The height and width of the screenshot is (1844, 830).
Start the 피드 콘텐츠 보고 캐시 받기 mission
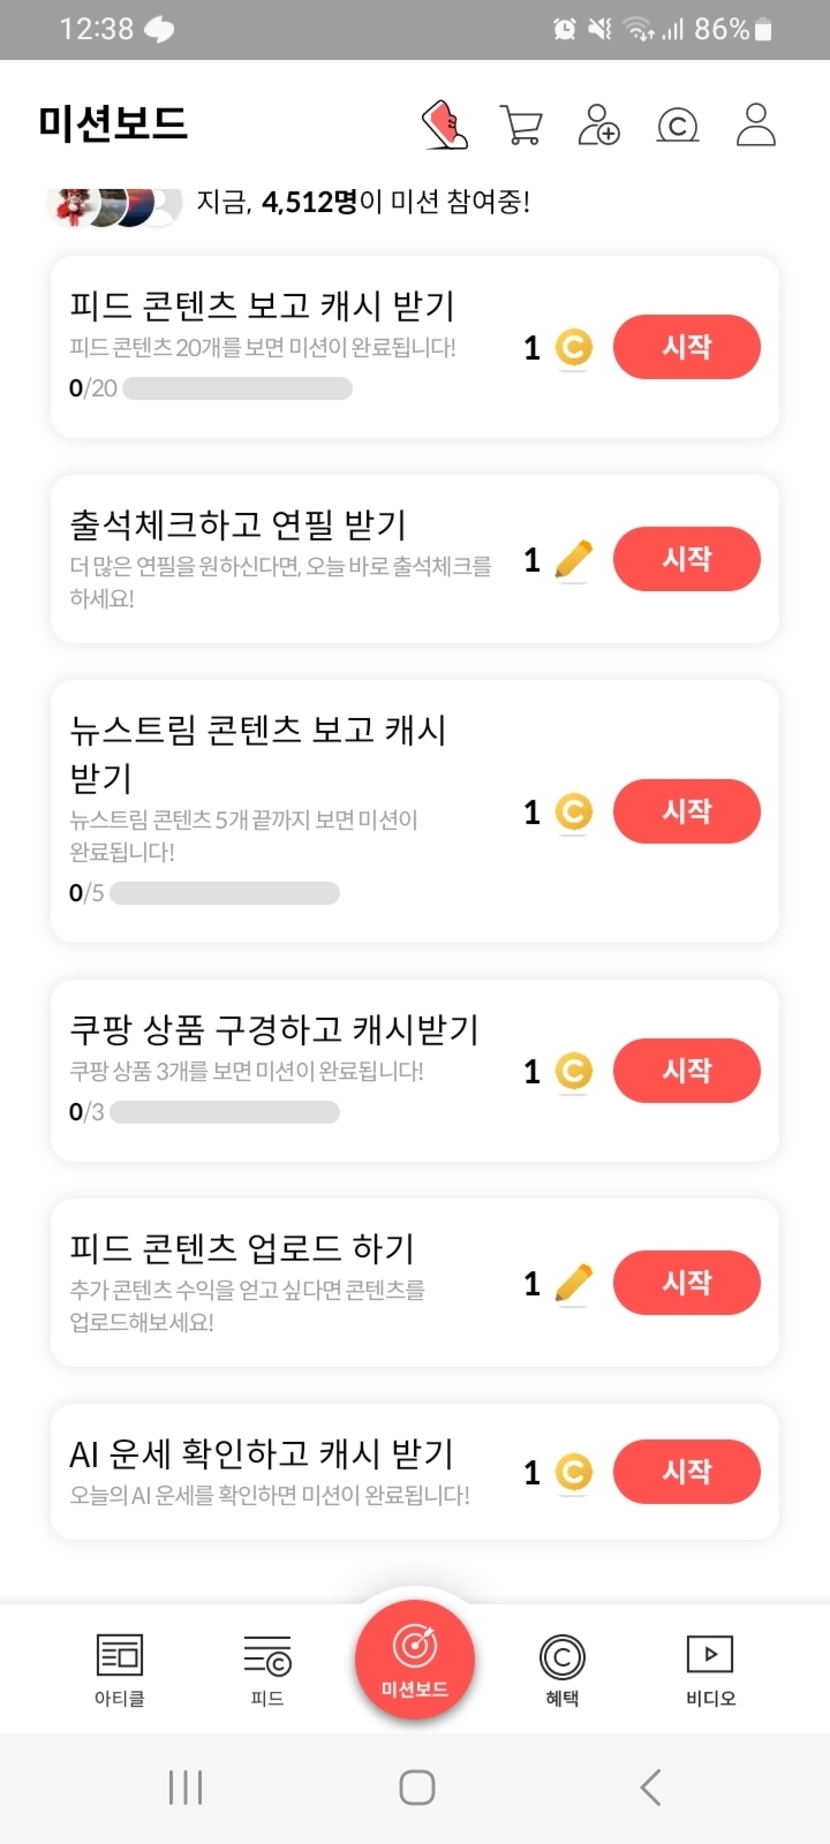686,347
